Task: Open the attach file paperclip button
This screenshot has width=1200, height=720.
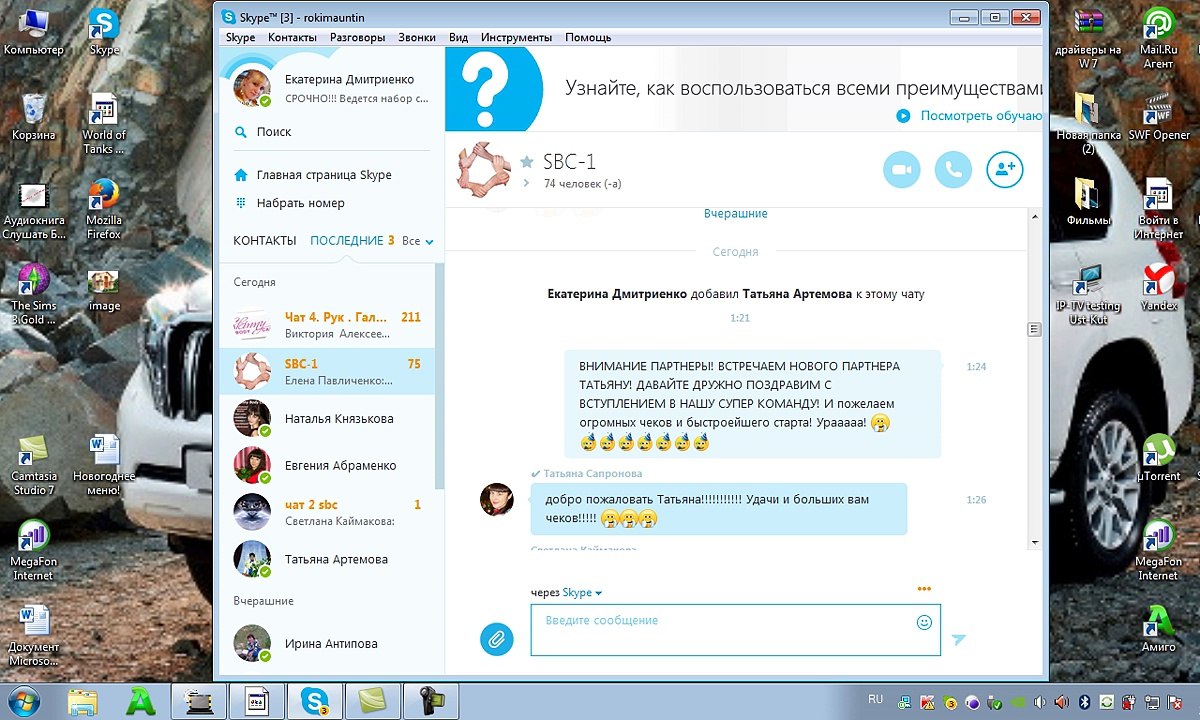Action: tap(496, 638)
